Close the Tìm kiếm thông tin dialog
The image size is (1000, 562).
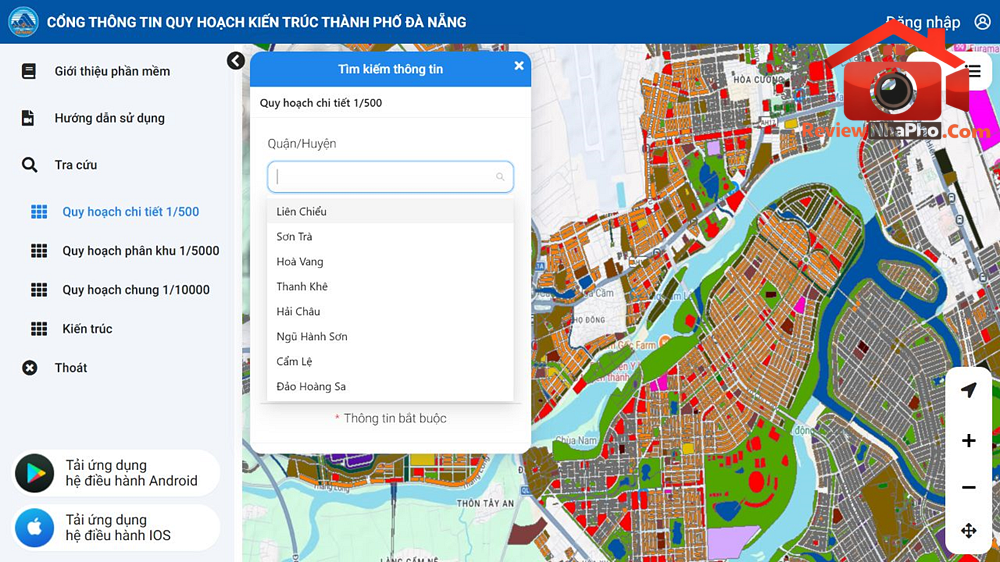(x=519, y=66)
